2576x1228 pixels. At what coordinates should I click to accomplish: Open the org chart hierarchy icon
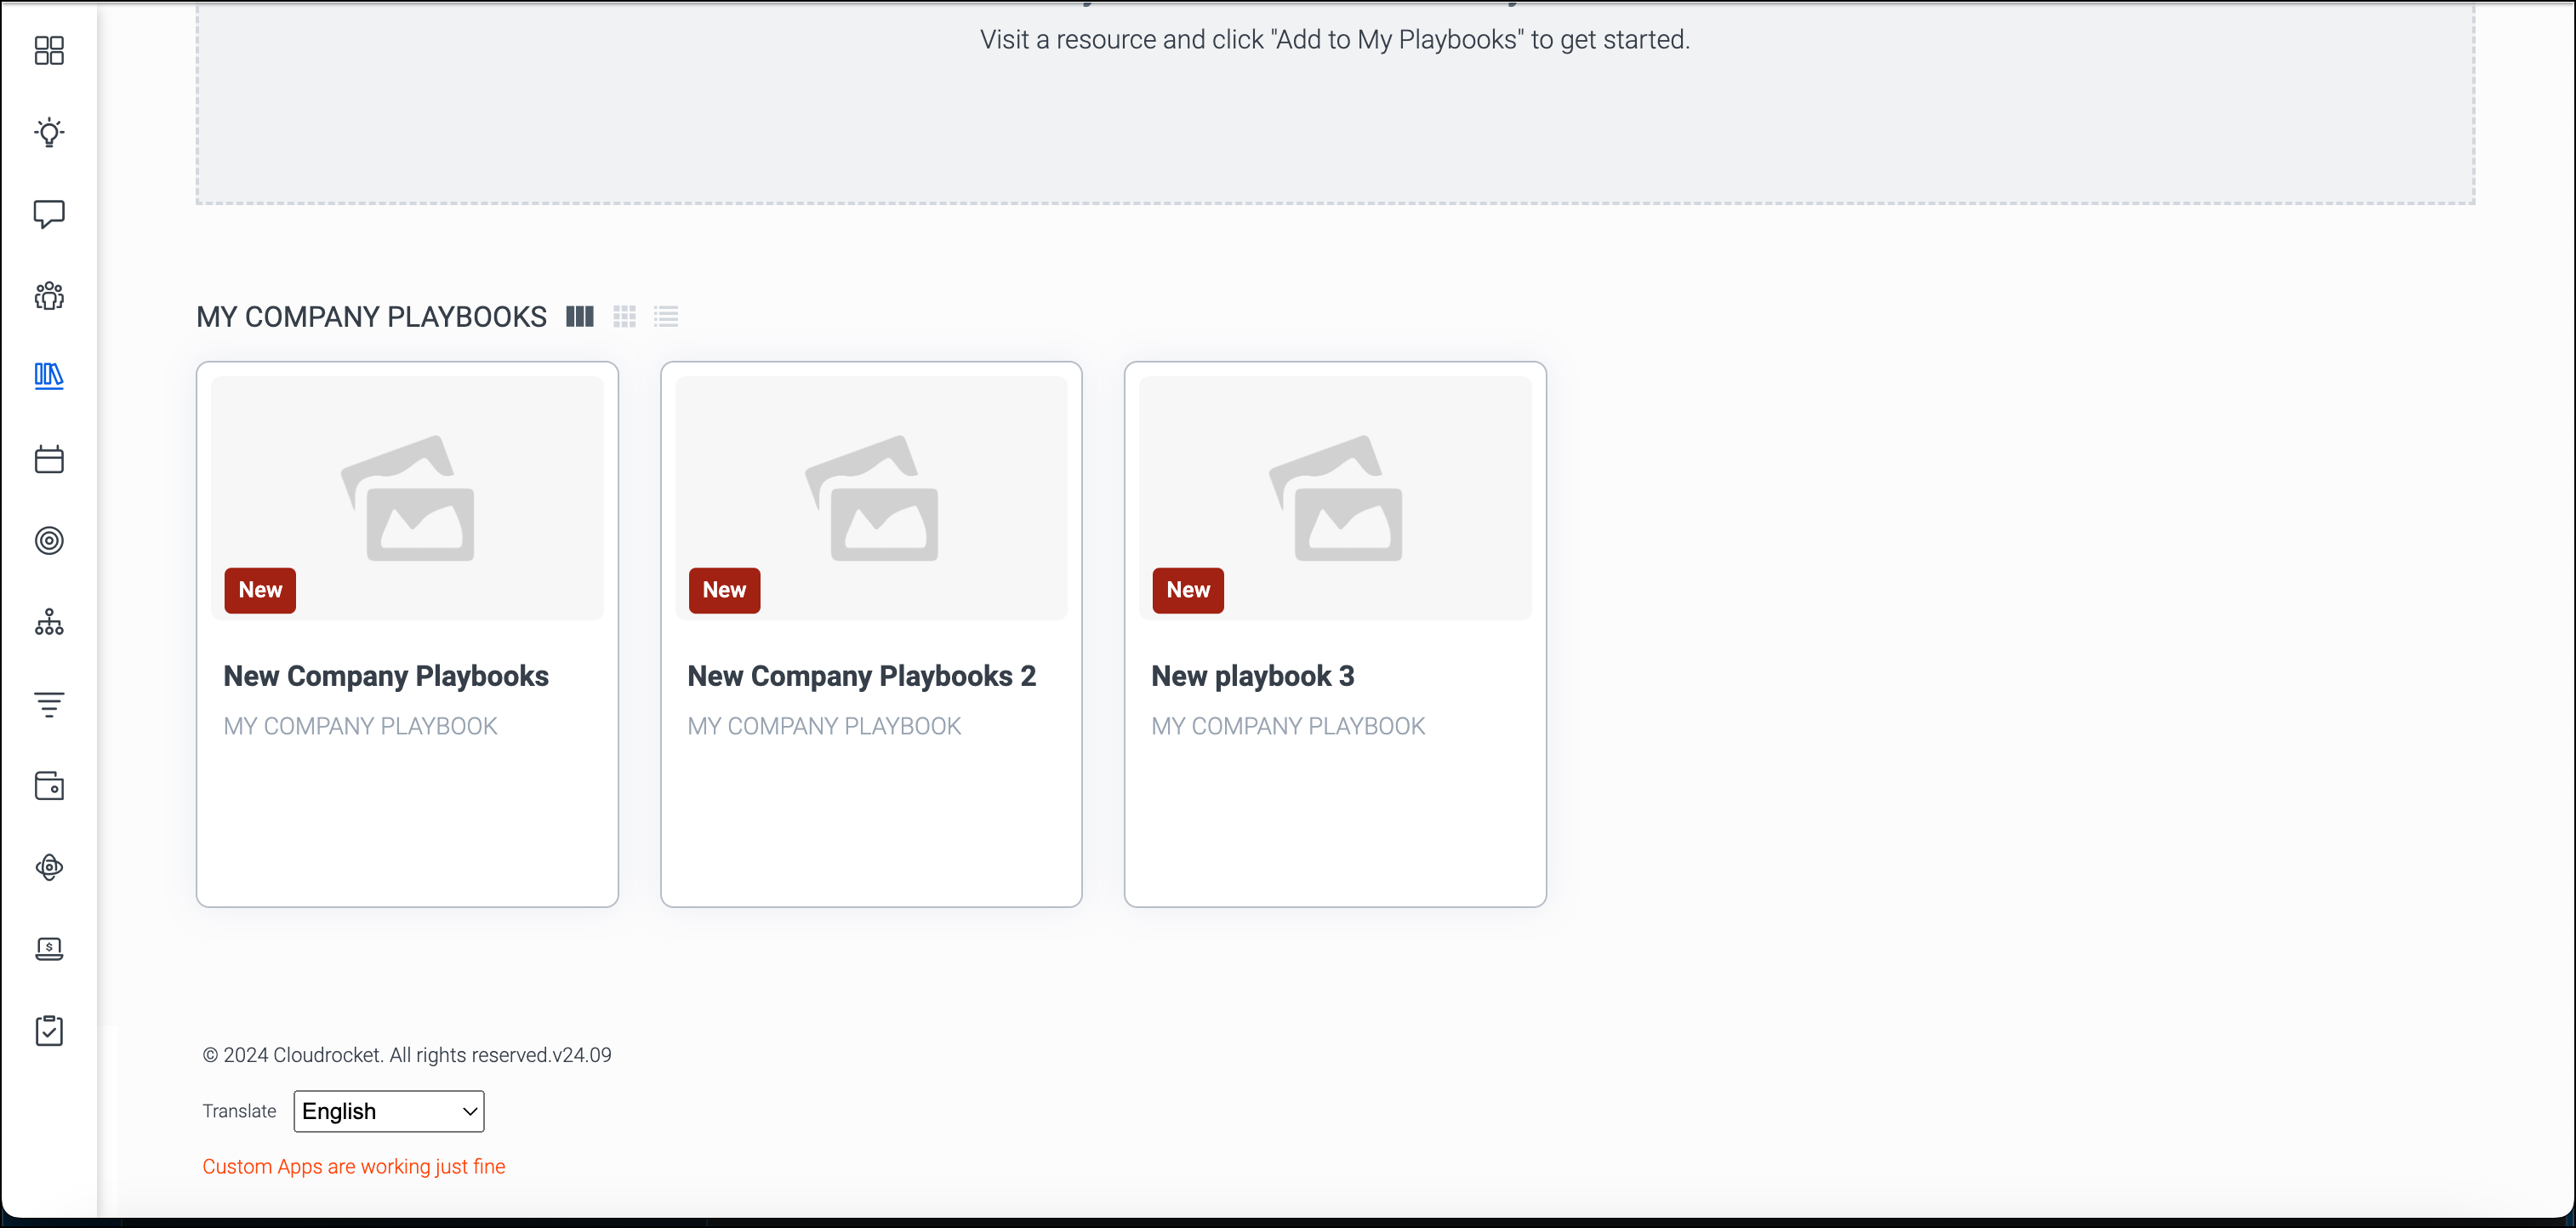(x=49, y=622)
